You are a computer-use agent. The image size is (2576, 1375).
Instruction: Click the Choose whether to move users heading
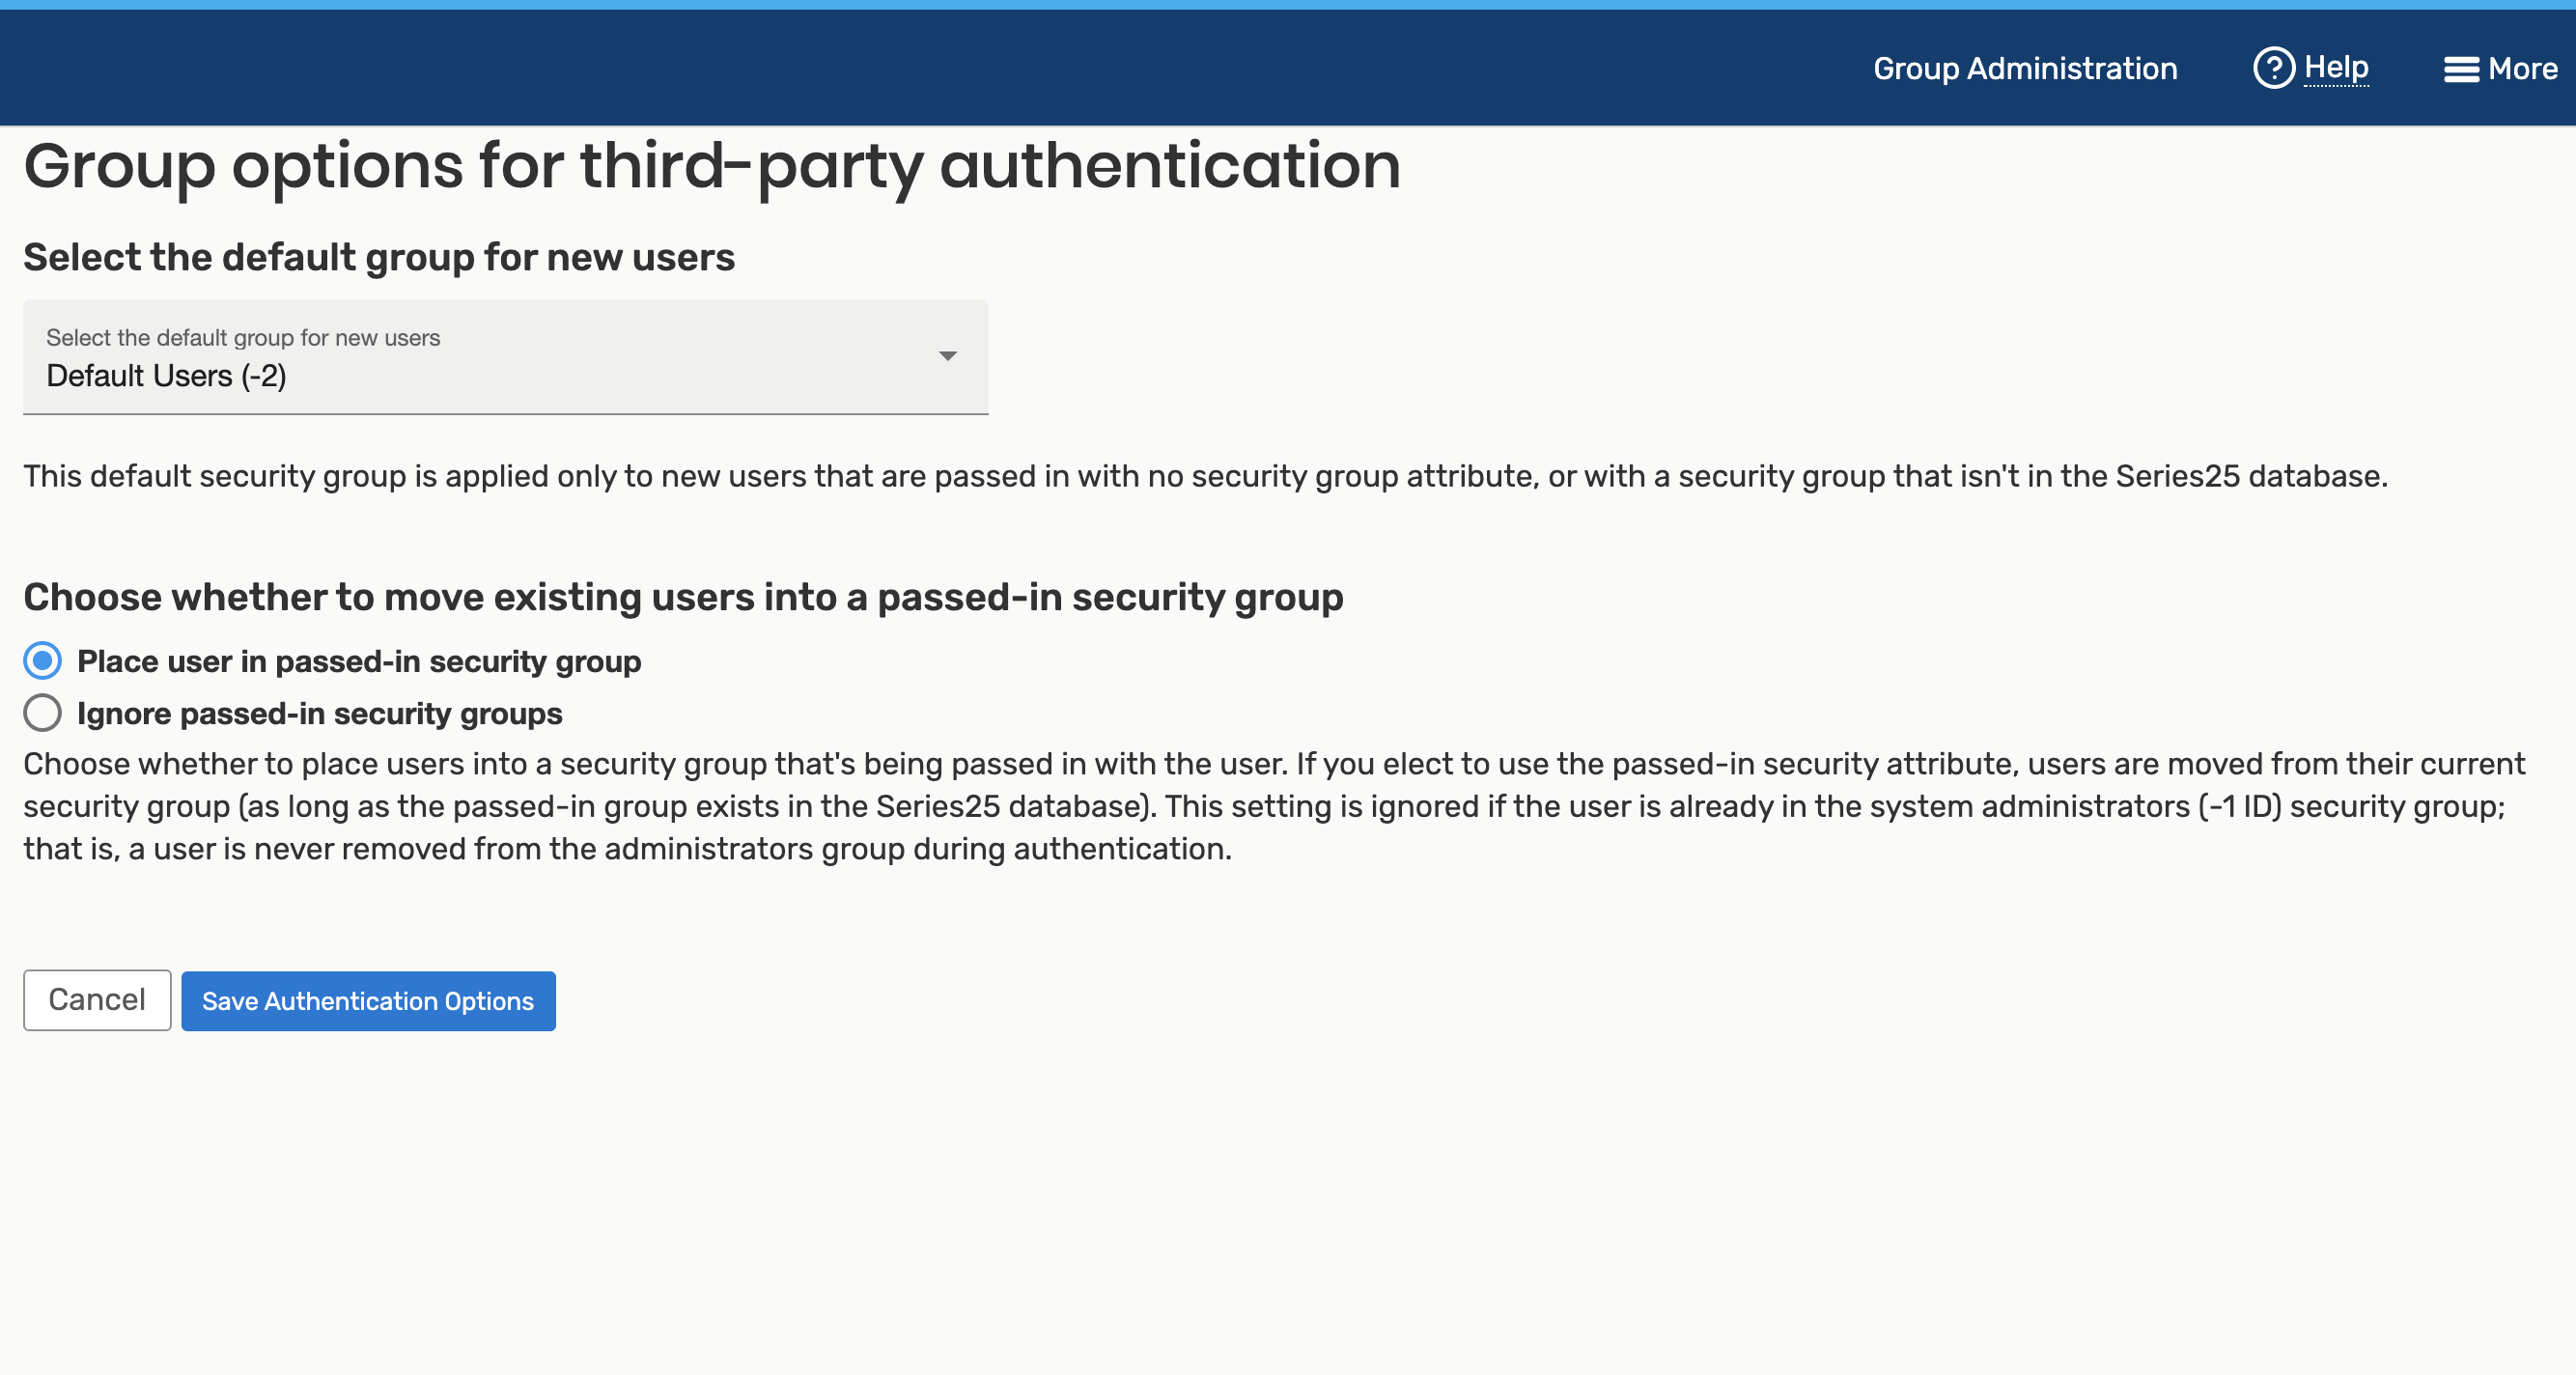pos(683,597)
